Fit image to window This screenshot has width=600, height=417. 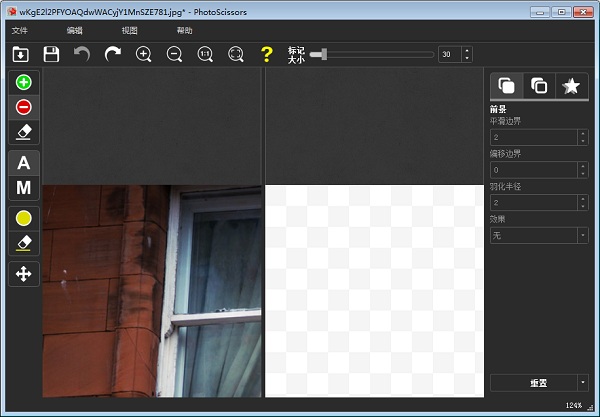236,54
